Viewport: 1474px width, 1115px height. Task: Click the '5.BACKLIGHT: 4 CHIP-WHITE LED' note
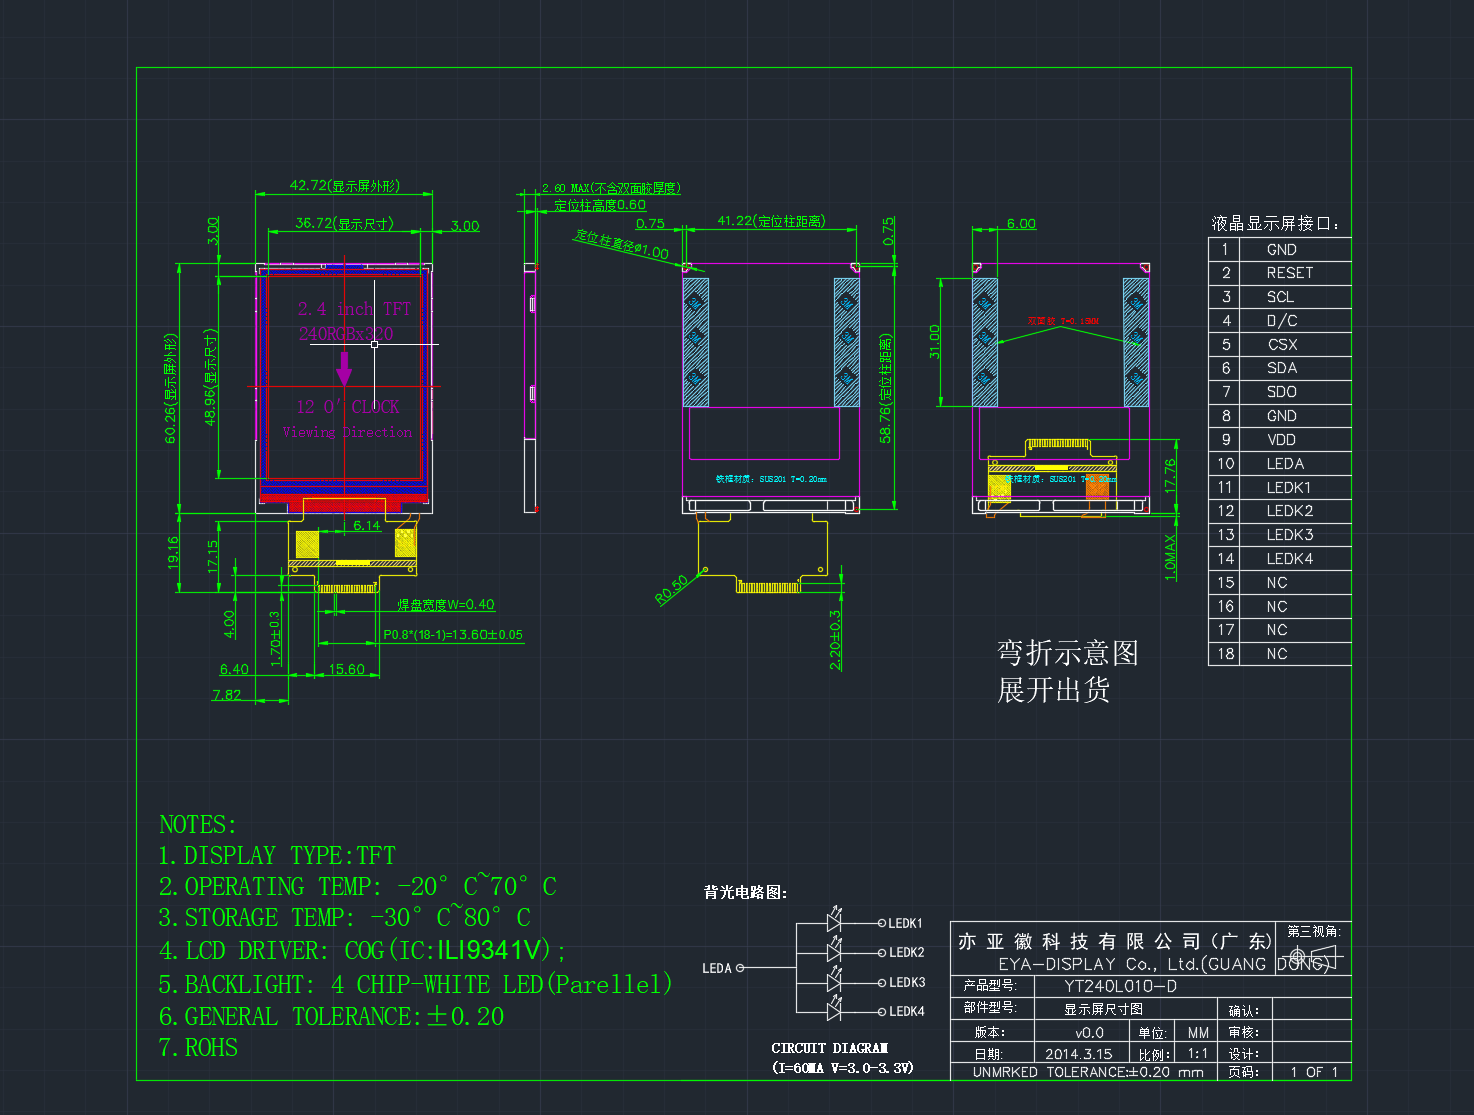coord(415,984)
